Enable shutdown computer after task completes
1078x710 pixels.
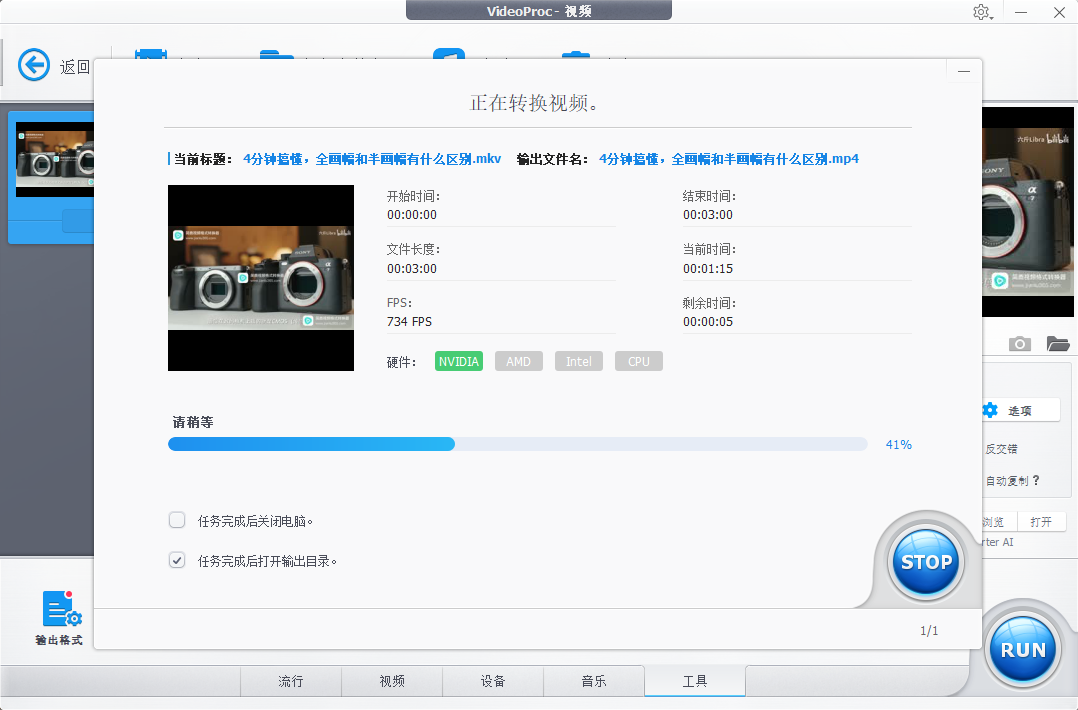(x=177, y=520)
